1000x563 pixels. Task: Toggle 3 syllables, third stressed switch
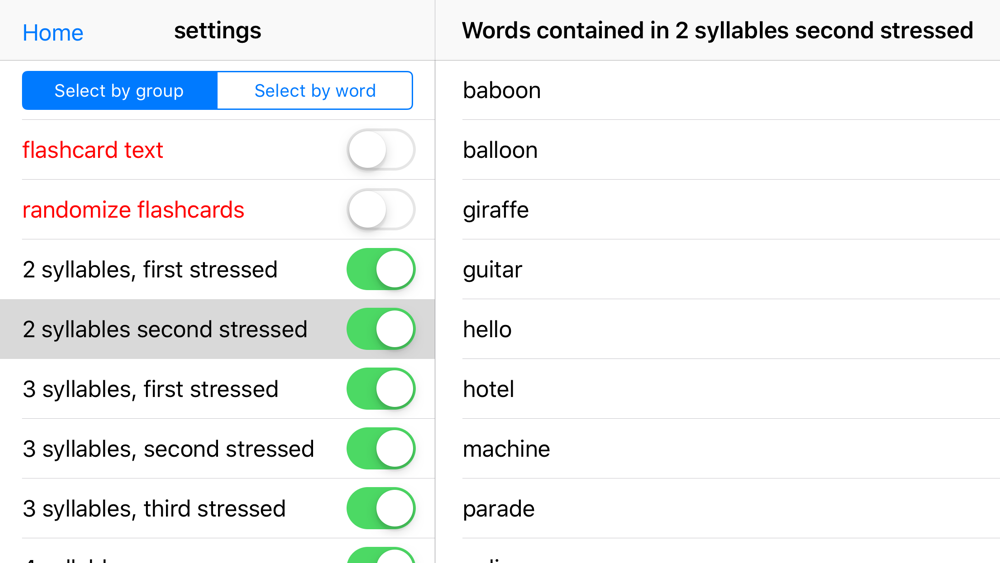click(x=381, y=509)
